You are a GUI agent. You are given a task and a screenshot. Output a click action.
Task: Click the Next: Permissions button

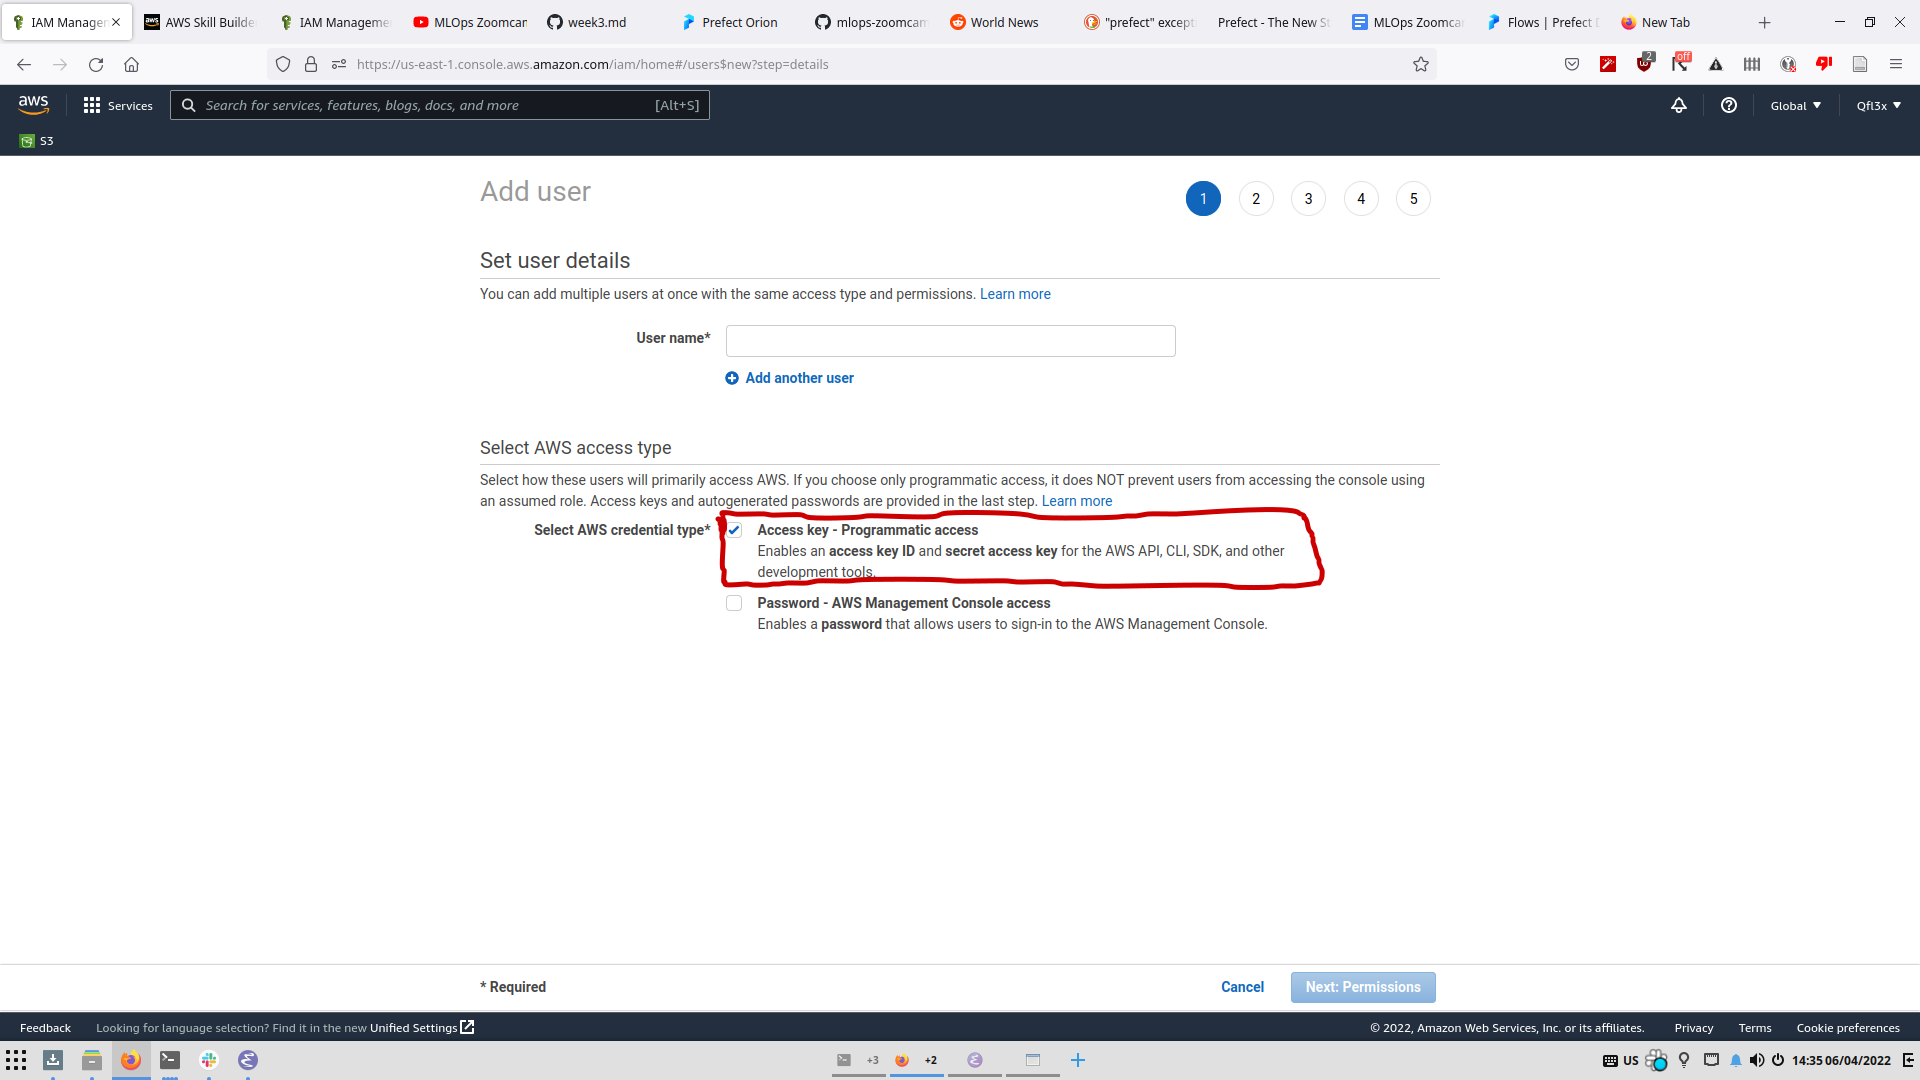(1362, 987)
